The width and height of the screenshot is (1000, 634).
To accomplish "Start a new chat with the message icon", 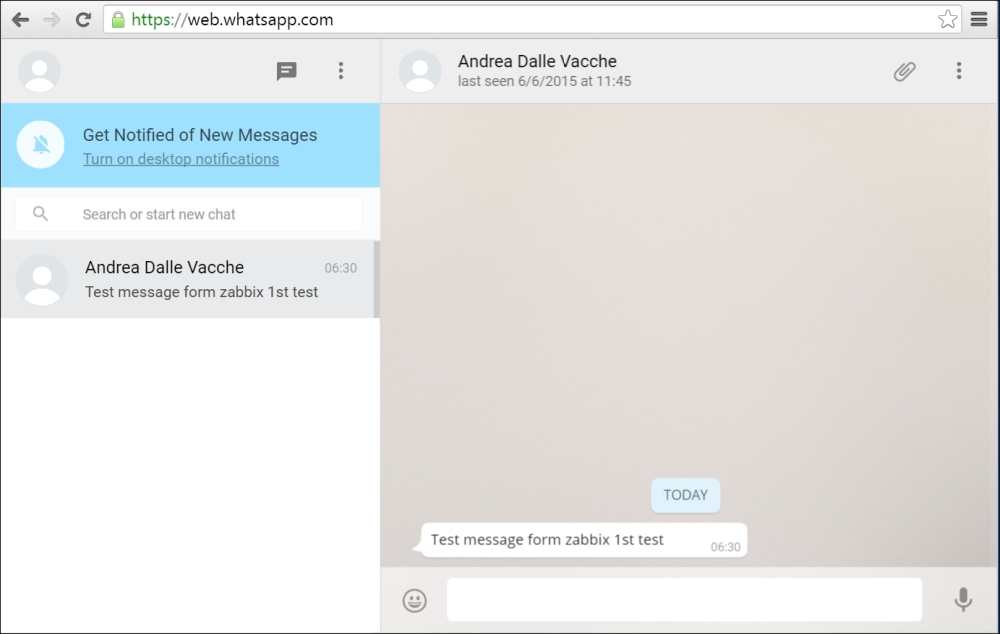I will 287,71.
